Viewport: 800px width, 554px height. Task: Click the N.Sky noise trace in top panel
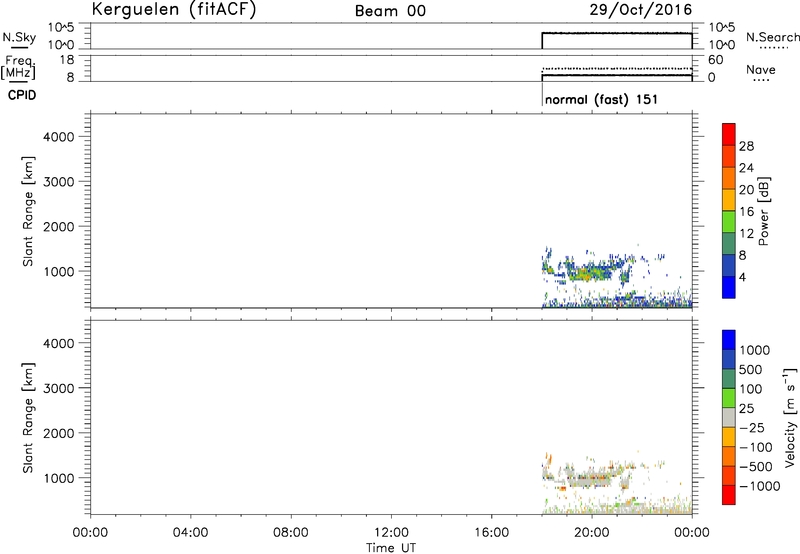coord(616,33)
